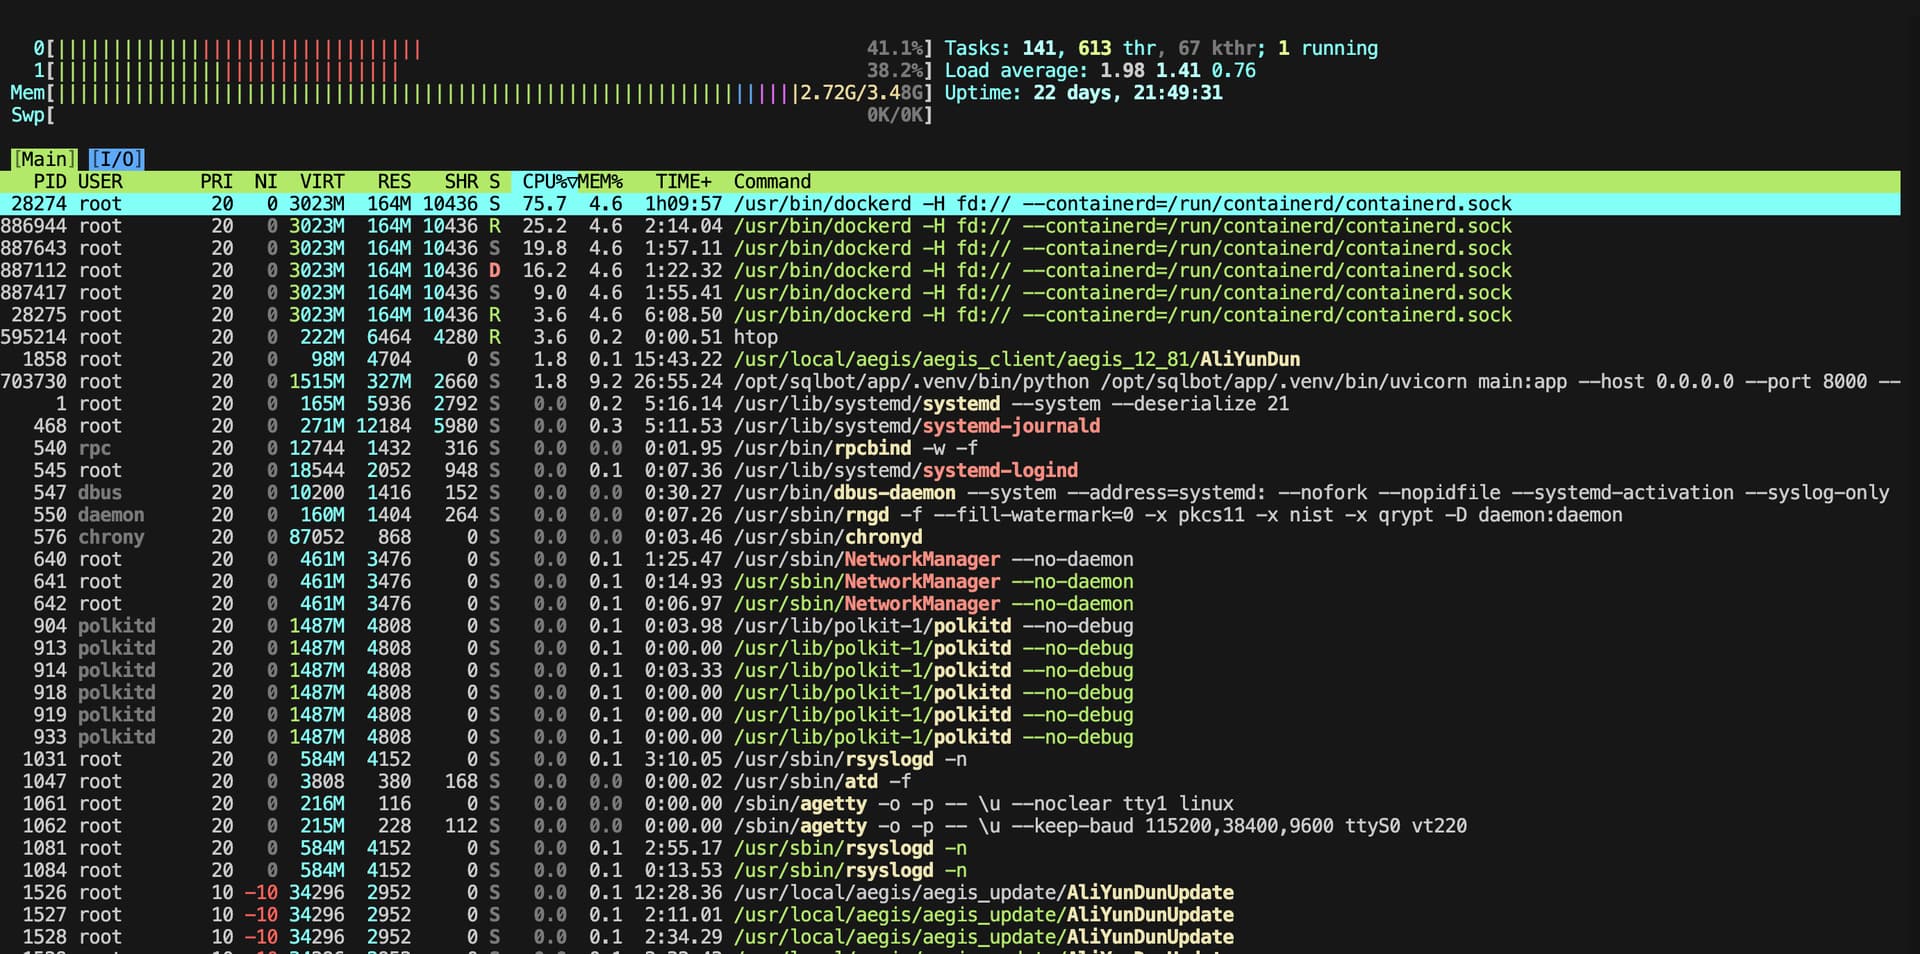
Task: Click the RES column header
Action: click(x=393, y=182)
